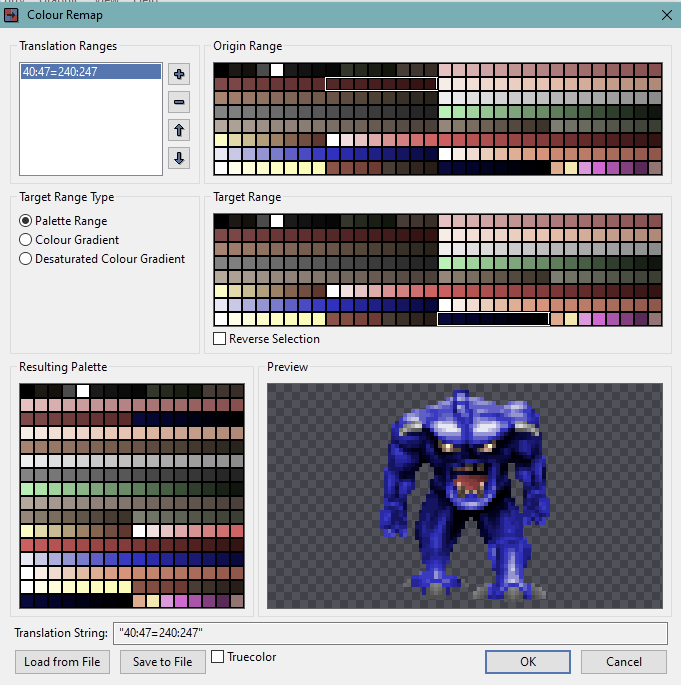Image resolution: width=681 pixels, height=685 pixels.
Task: Pick the pale lavender swatch starting Origin Range blues
Action: click(221, 154)
